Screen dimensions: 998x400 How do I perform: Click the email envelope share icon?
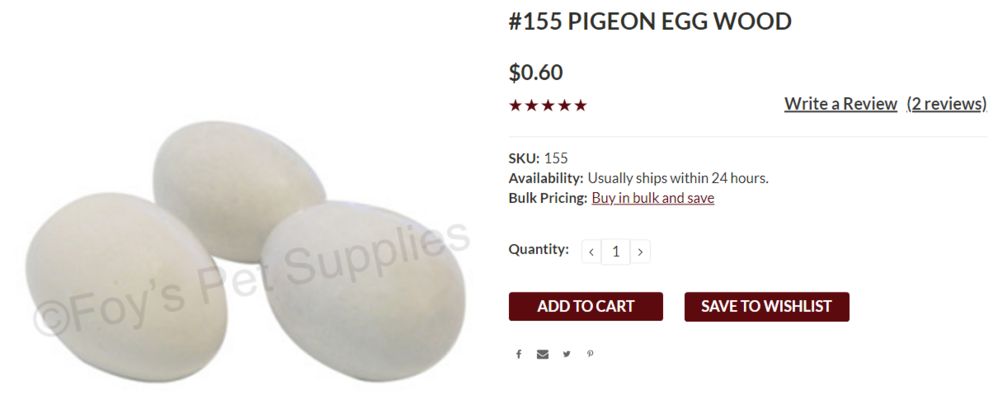coord(542,354)
